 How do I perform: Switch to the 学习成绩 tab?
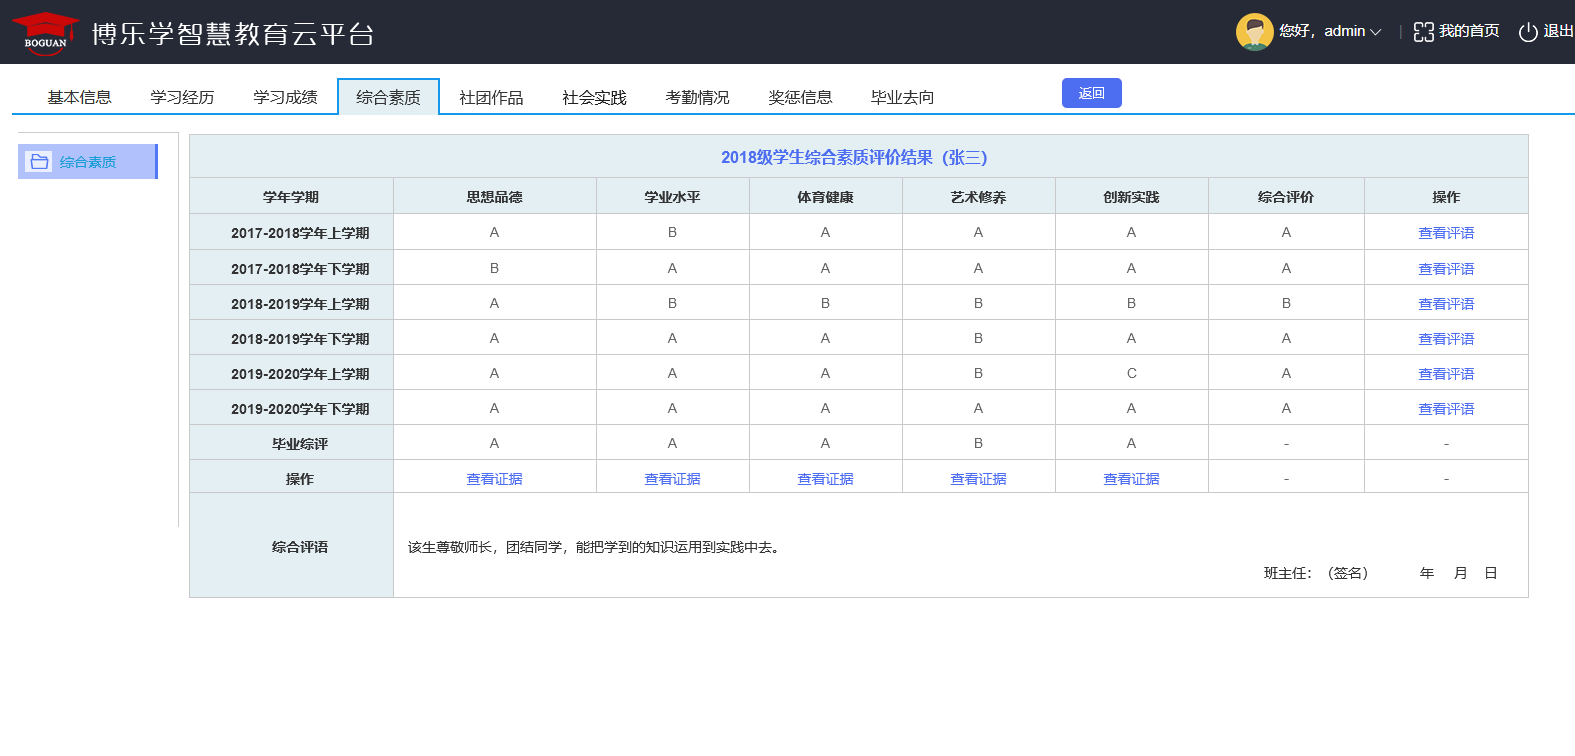point(285,97)
